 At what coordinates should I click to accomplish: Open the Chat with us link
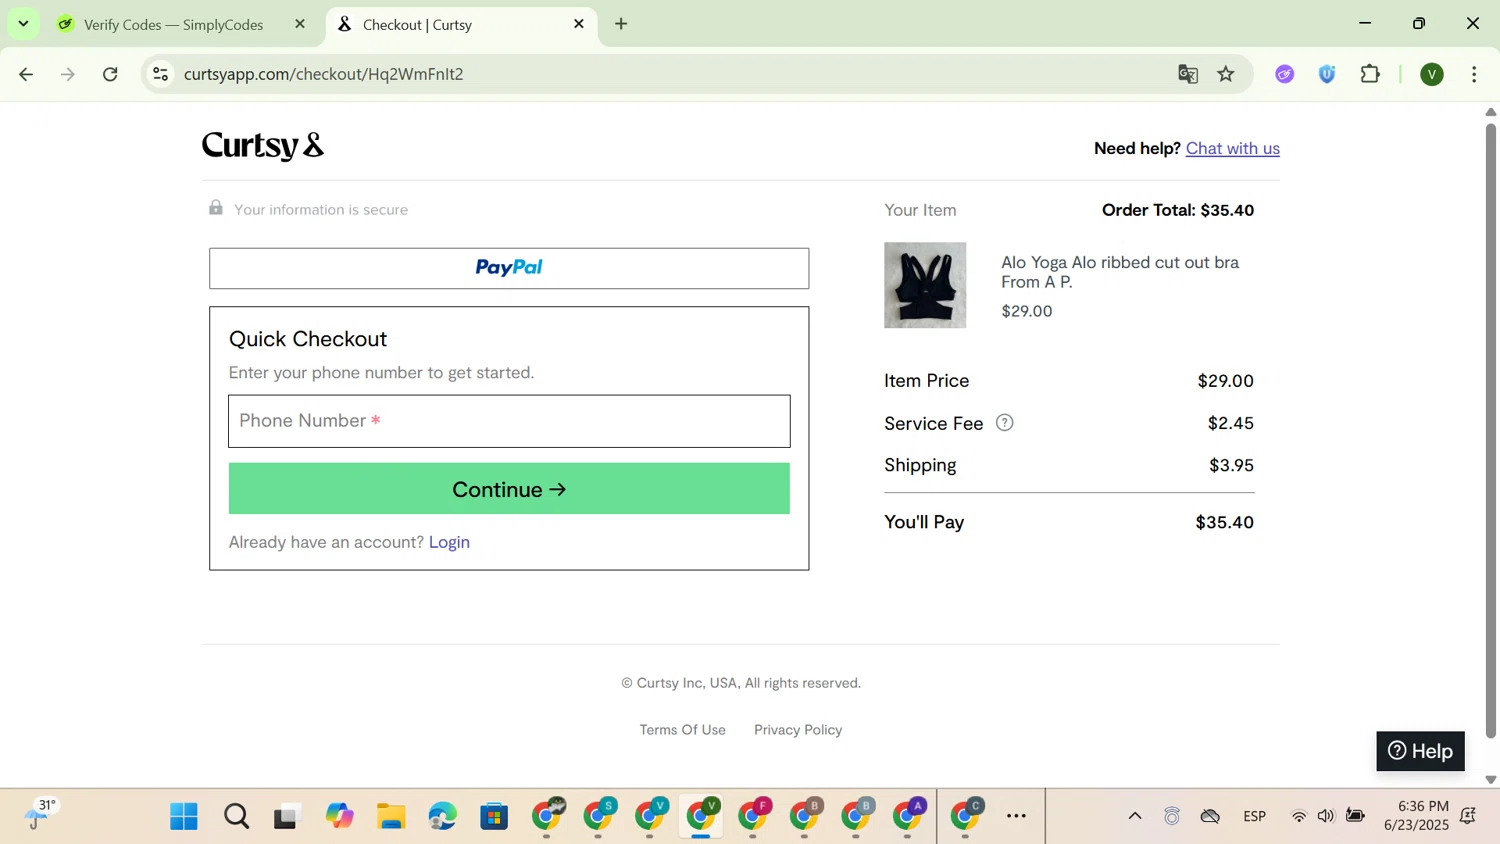click(x=1232, y=148)
